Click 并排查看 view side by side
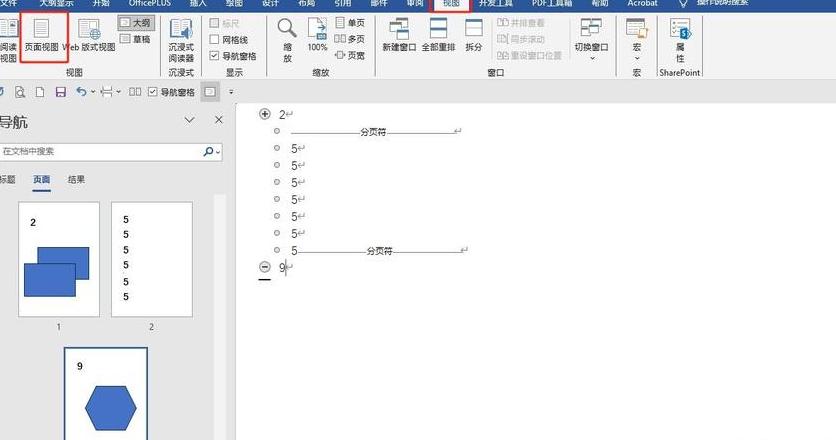 pos(521,23)
